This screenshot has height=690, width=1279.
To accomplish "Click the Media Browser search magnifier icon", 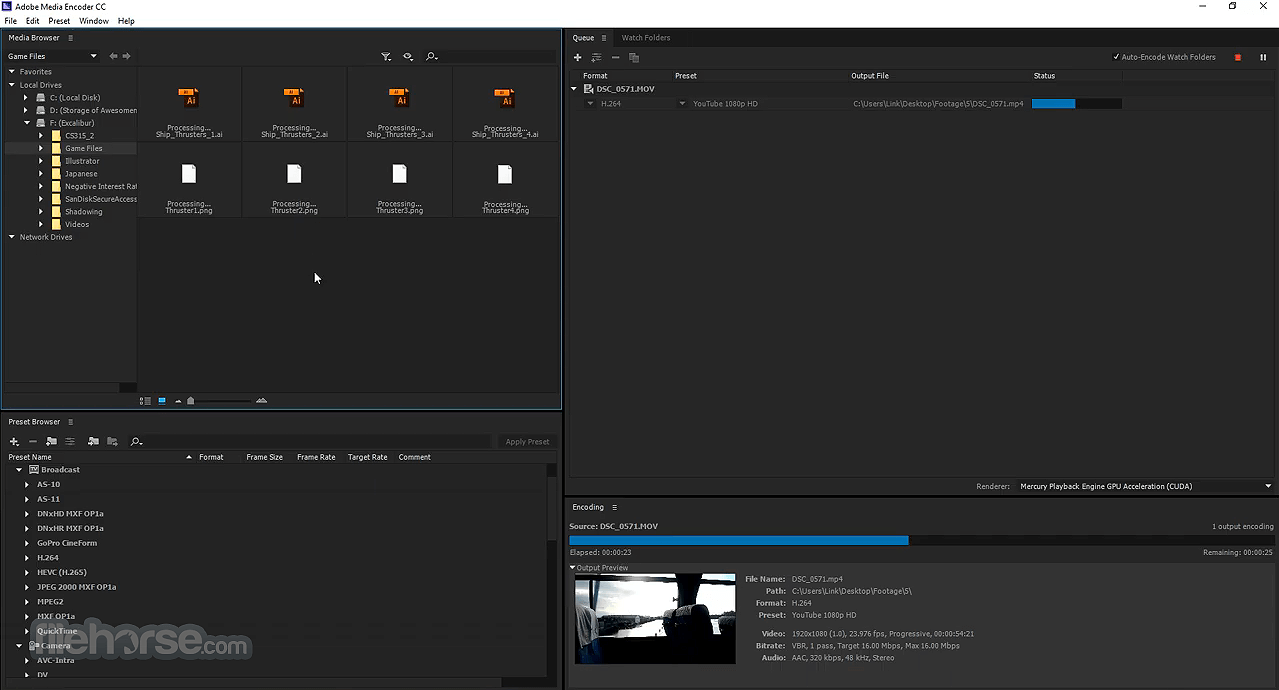I will [x=431, y=57].
